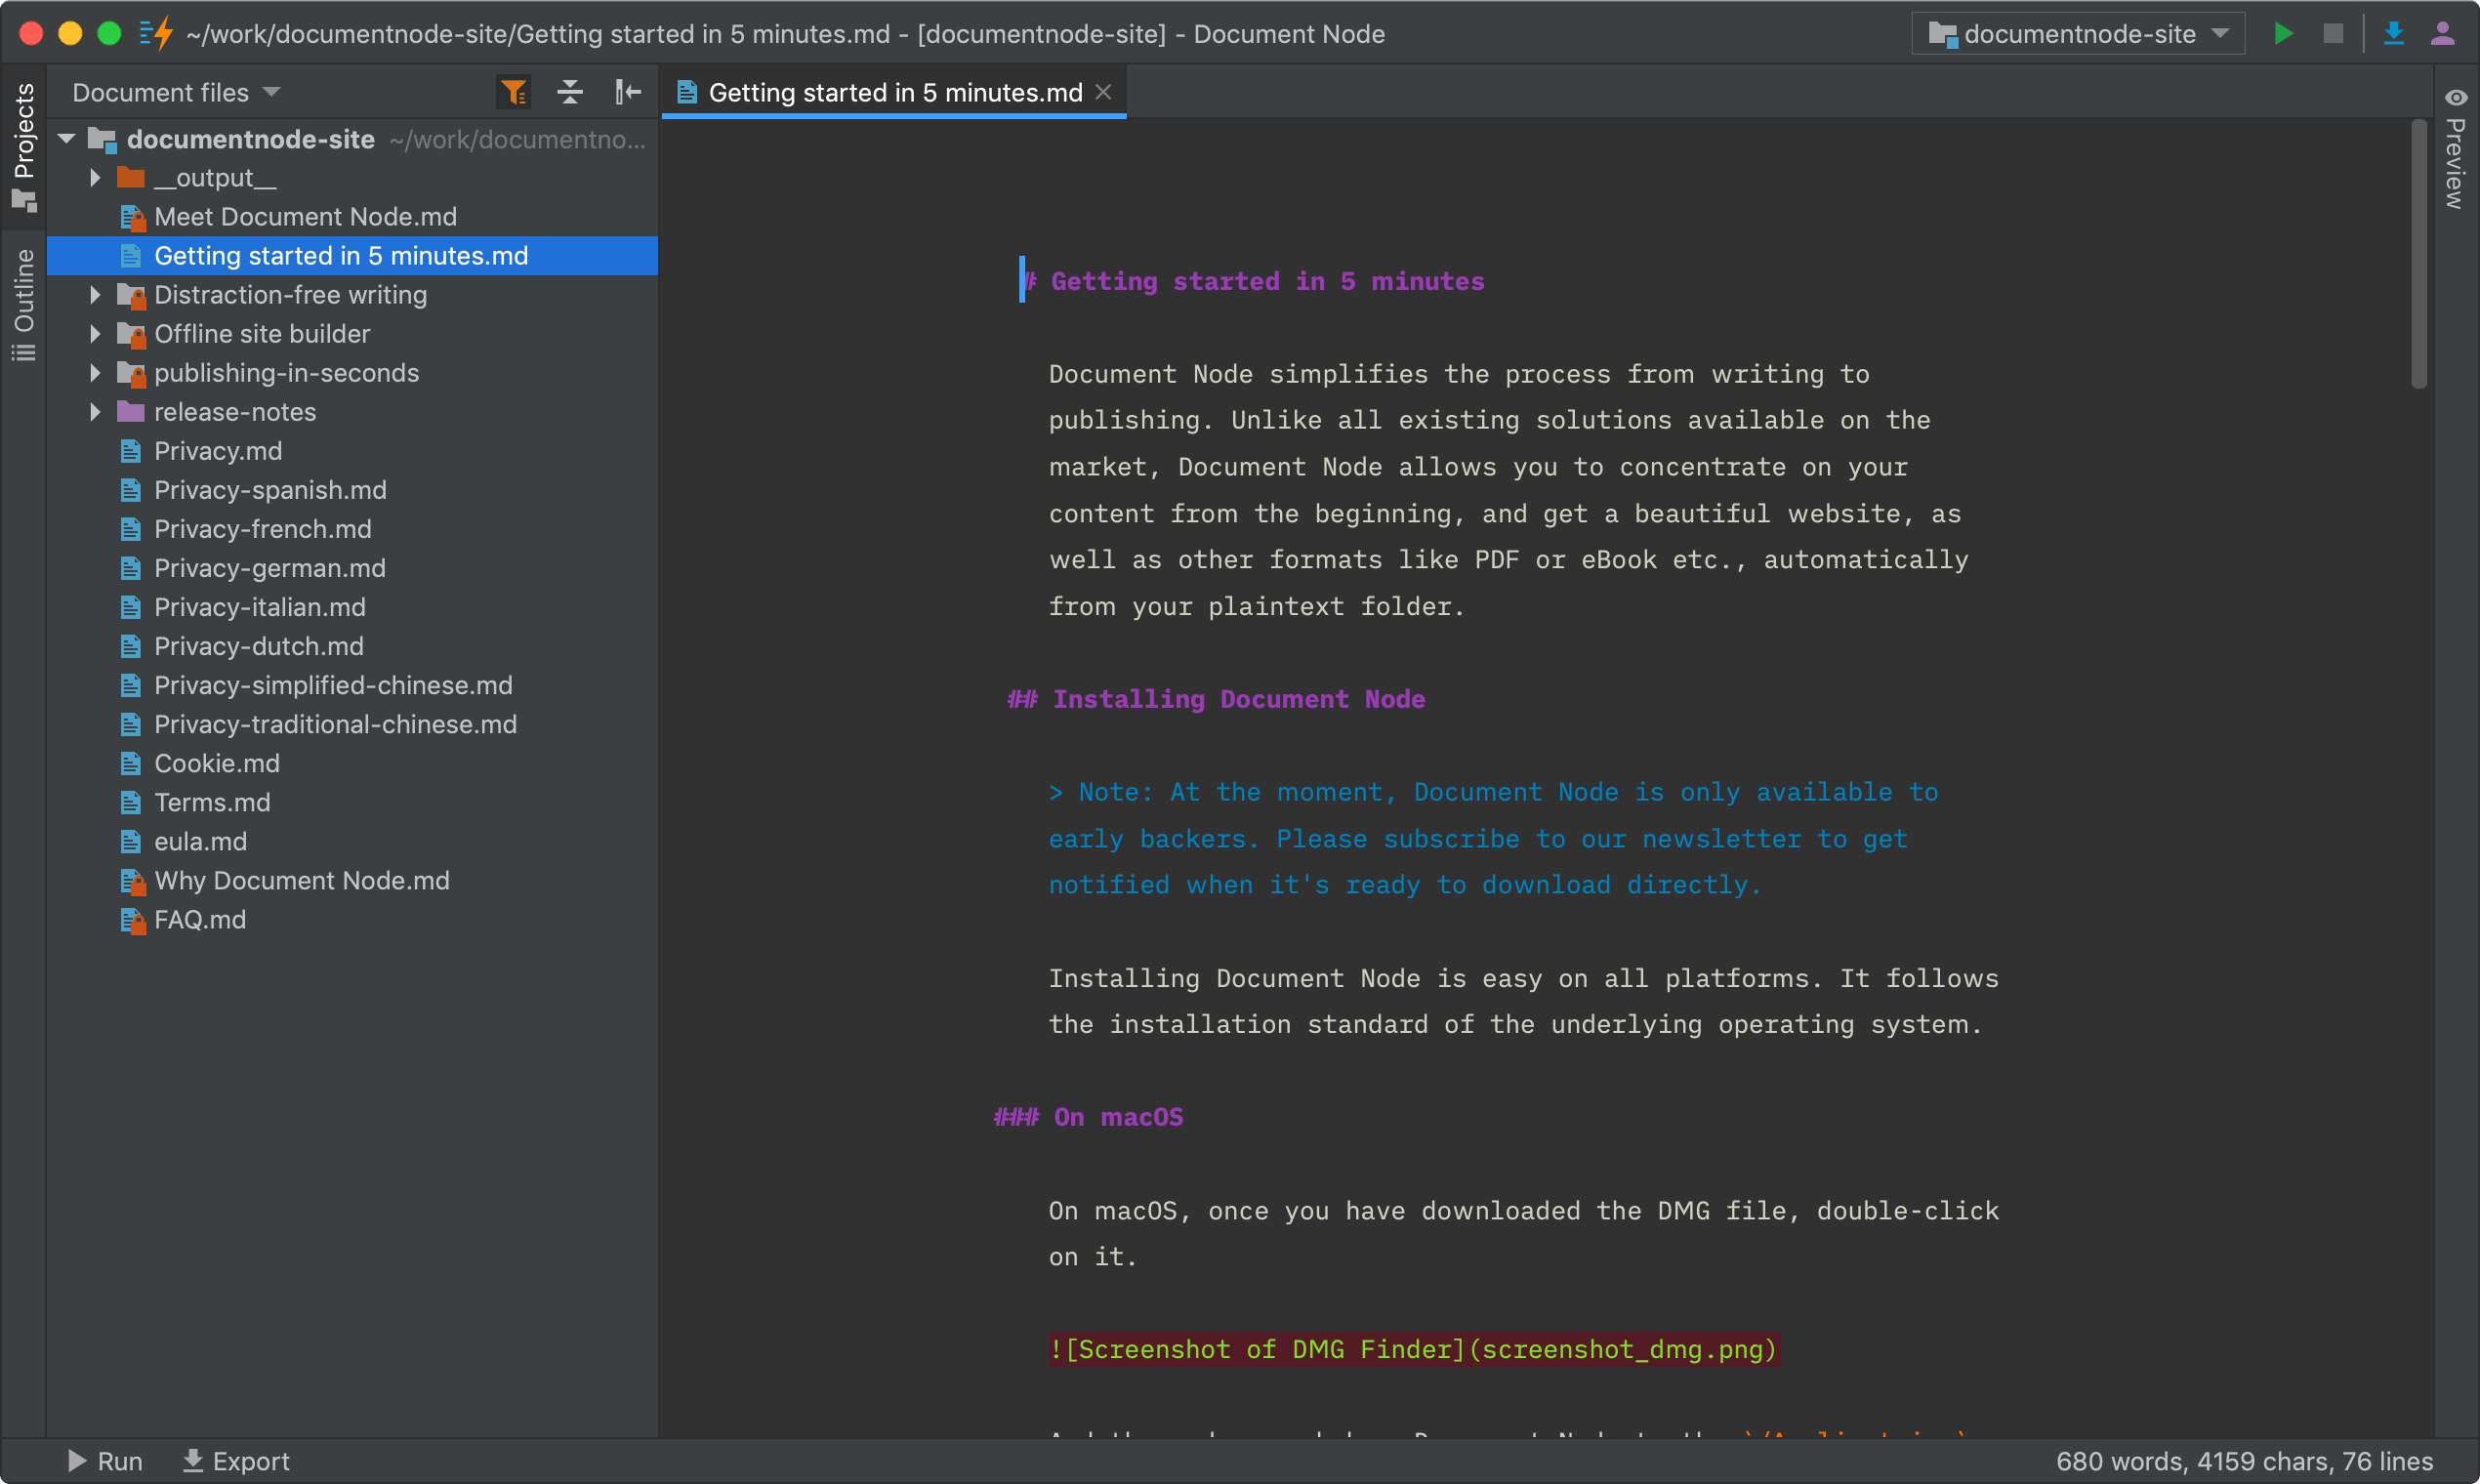The height and width of the screenshot is (1484, 2480).
Task: Open Privacy-dutch.md file
Action: [353, 646]
